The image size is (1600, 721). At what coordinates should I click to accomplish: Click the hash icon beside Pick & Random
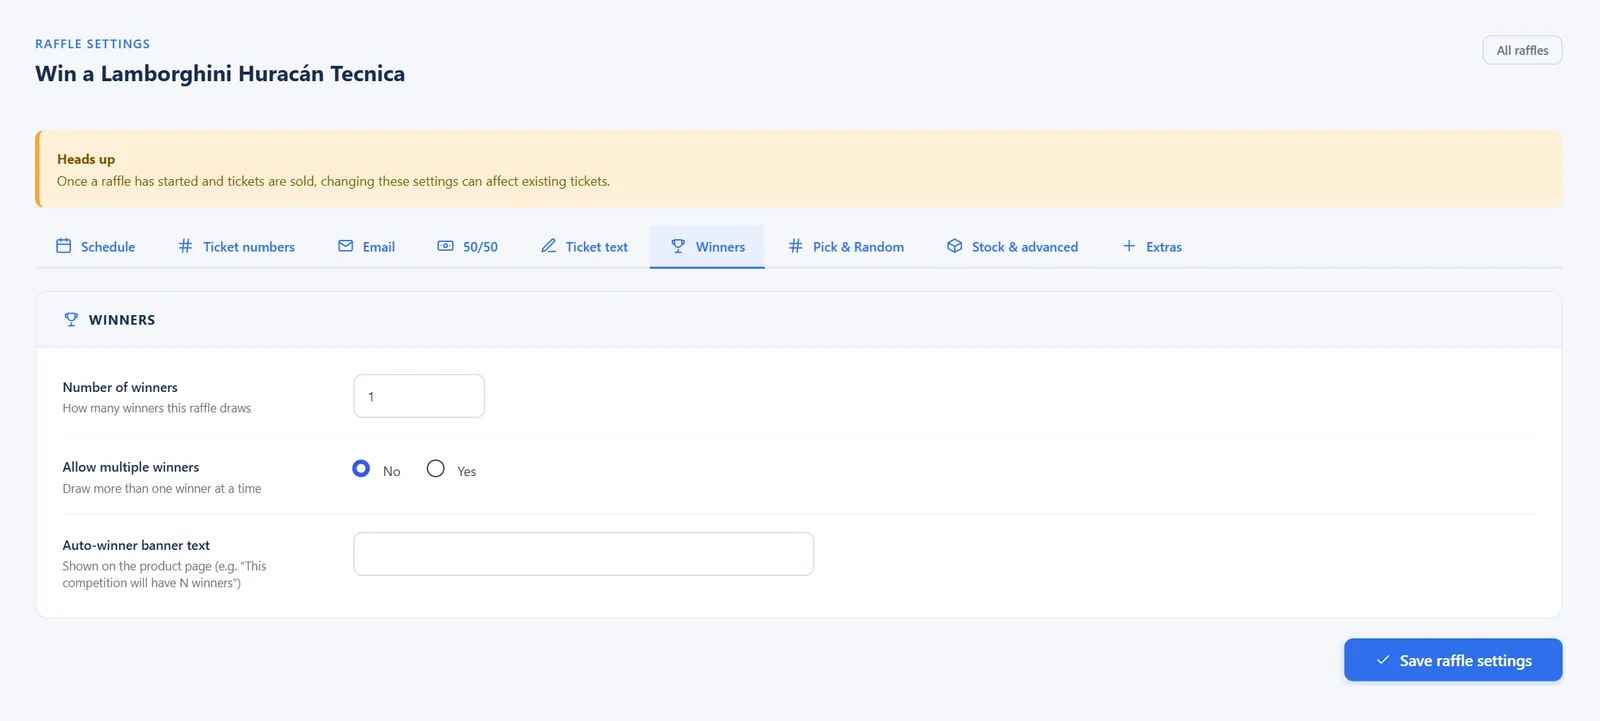pyautogui.click(x=795, y=246)
